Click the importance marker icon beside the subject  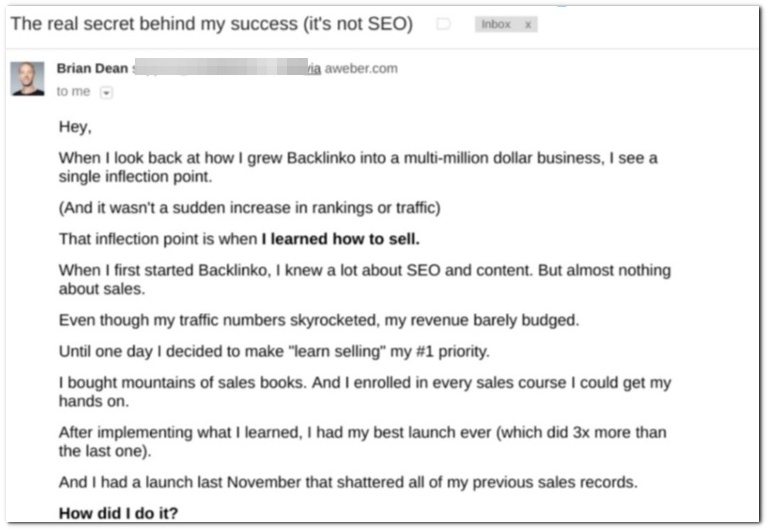pos(444,24)
